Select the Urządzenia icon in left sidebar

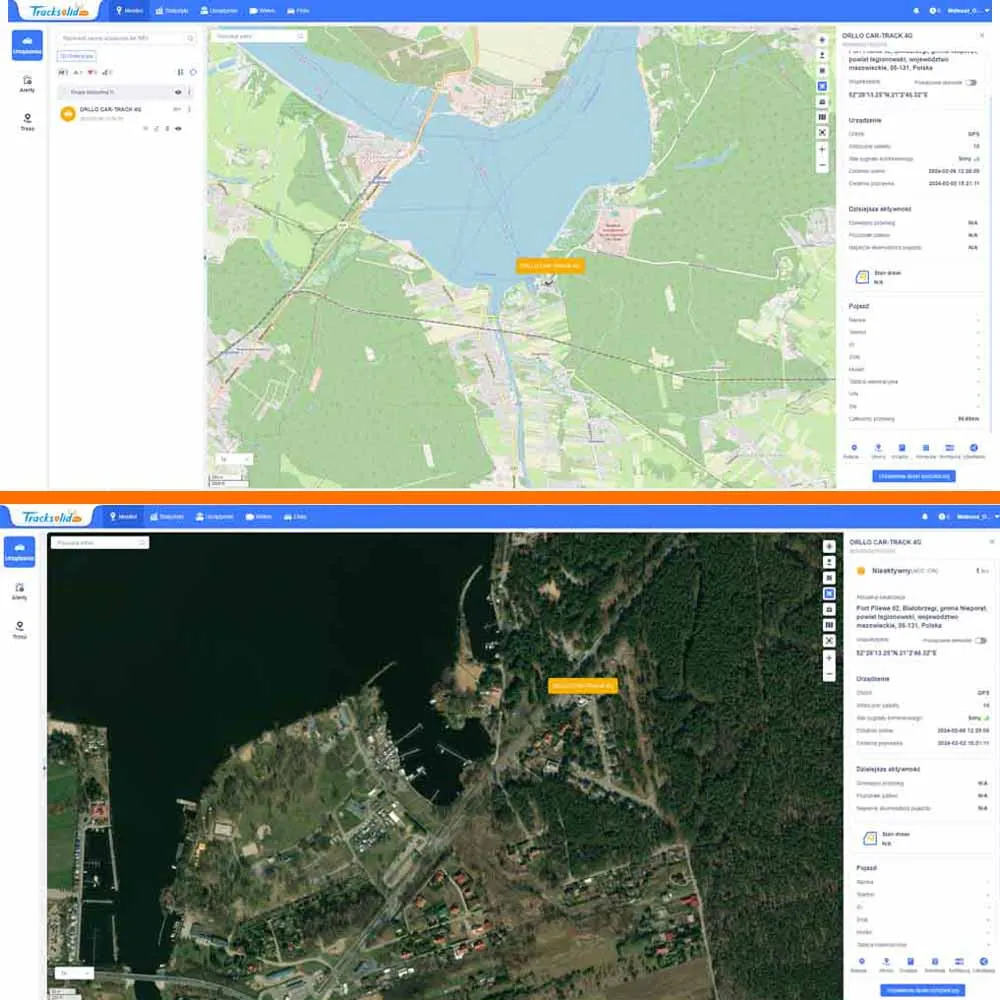[x=26, y=44]
